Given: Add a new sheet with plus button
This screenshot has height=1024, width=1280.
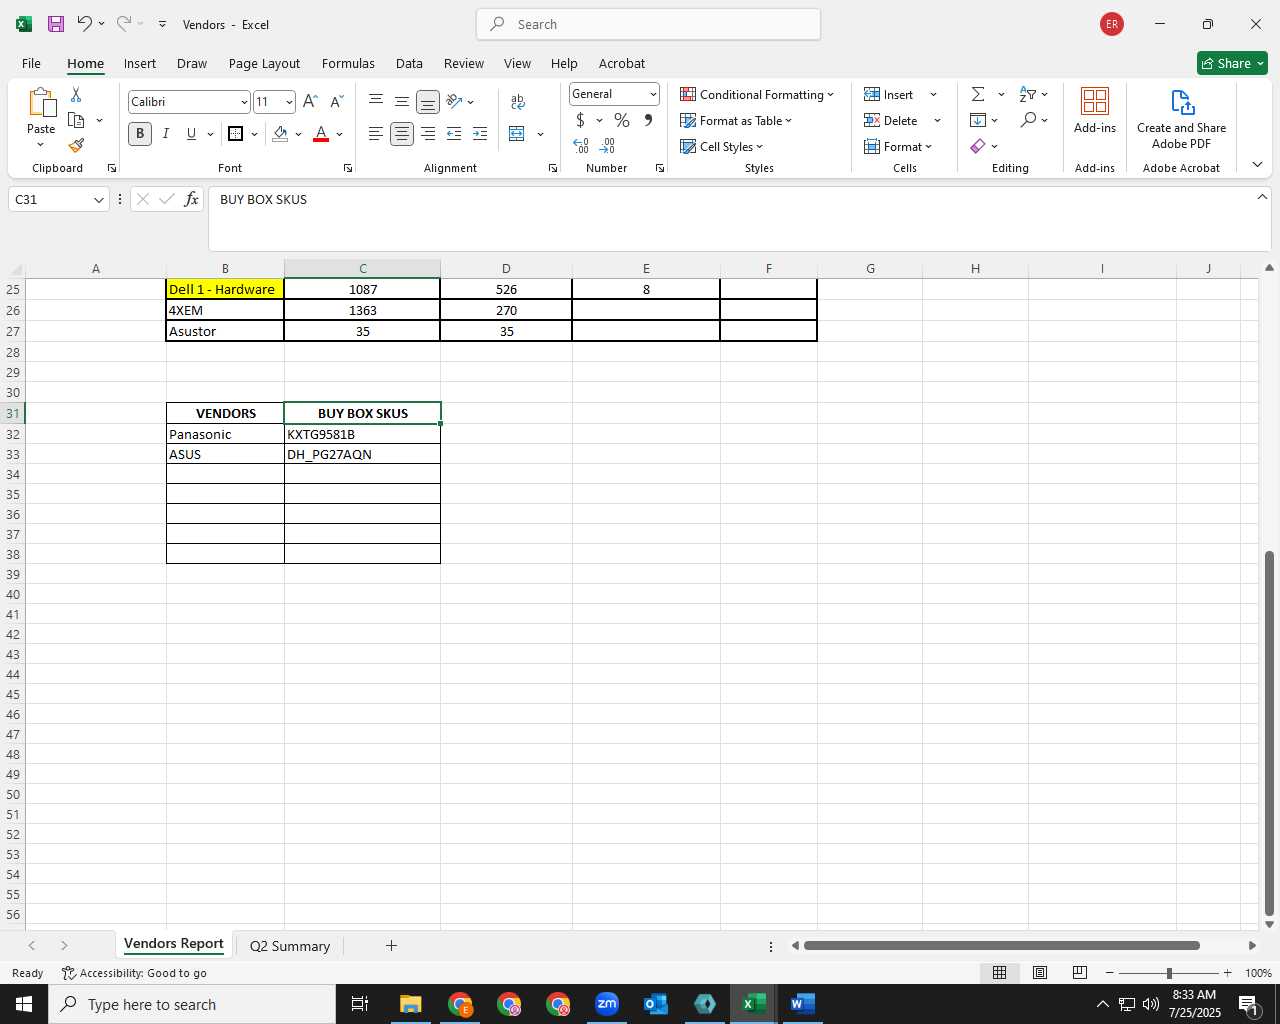Looking at the screenshot, I should (x=391, y=945).
